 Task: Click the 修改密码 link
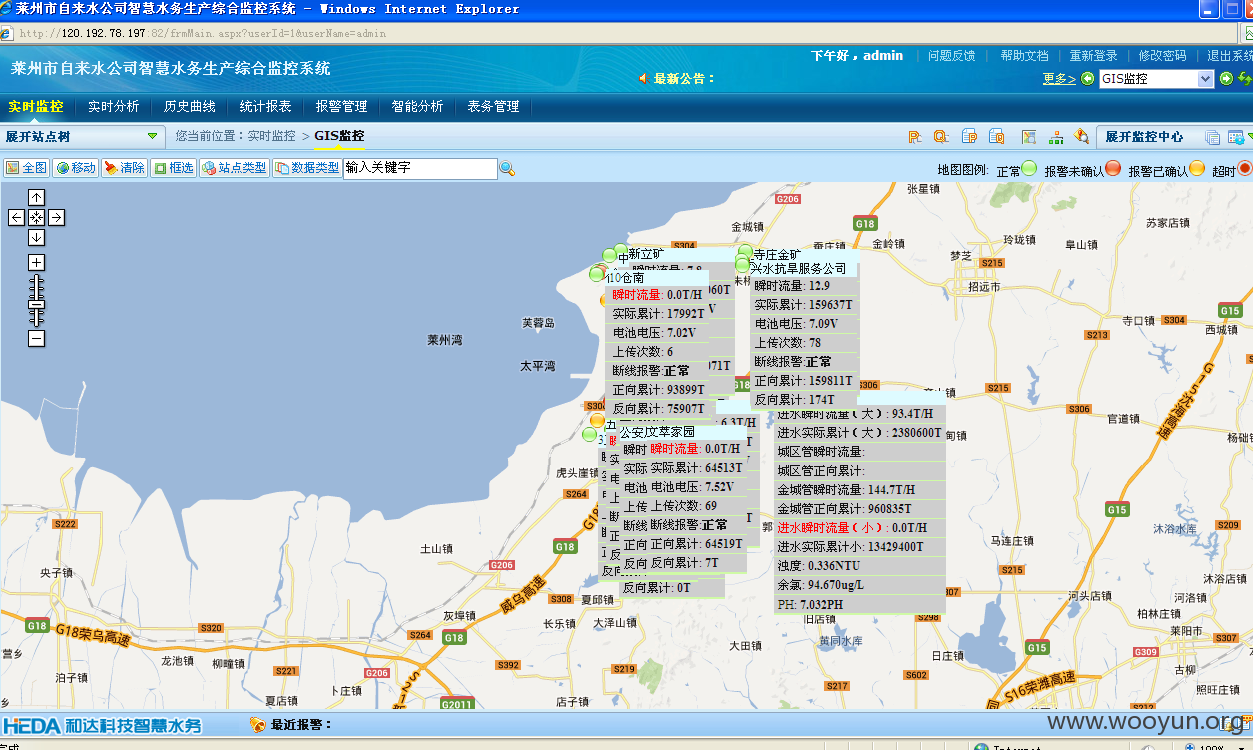(1162, 56)
